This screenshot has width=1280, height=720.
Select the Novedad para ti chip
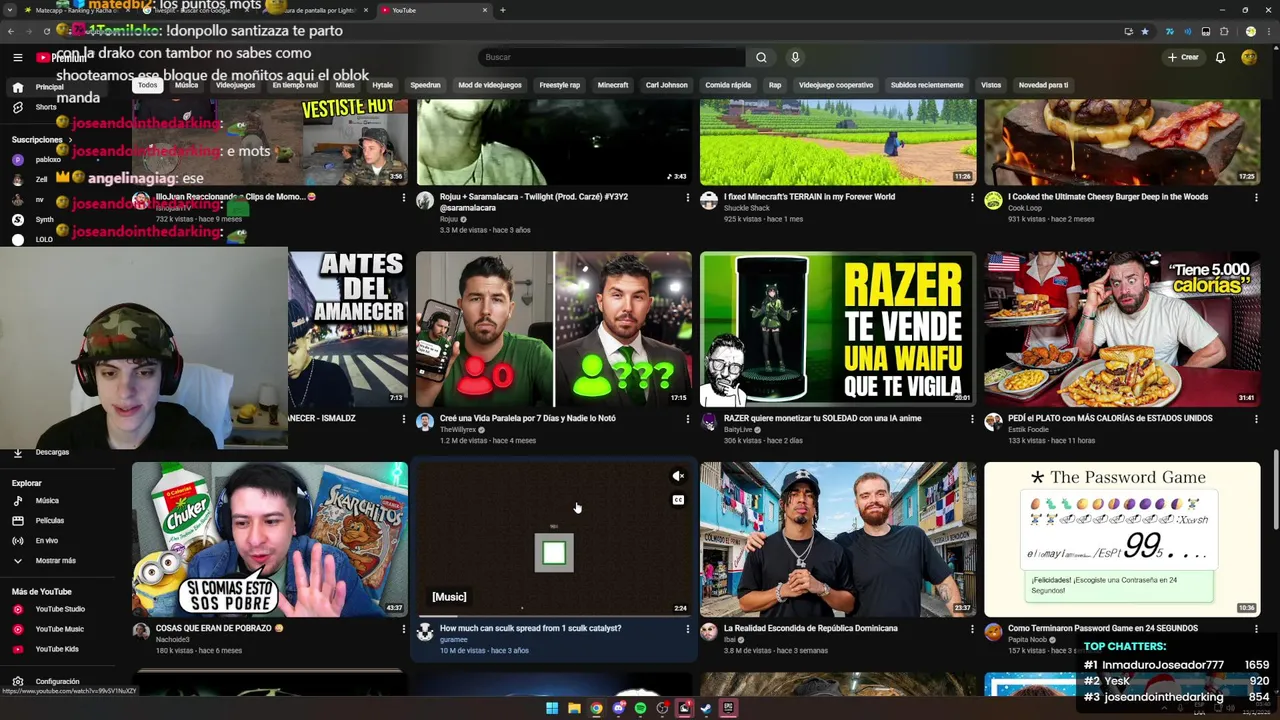1043,85
